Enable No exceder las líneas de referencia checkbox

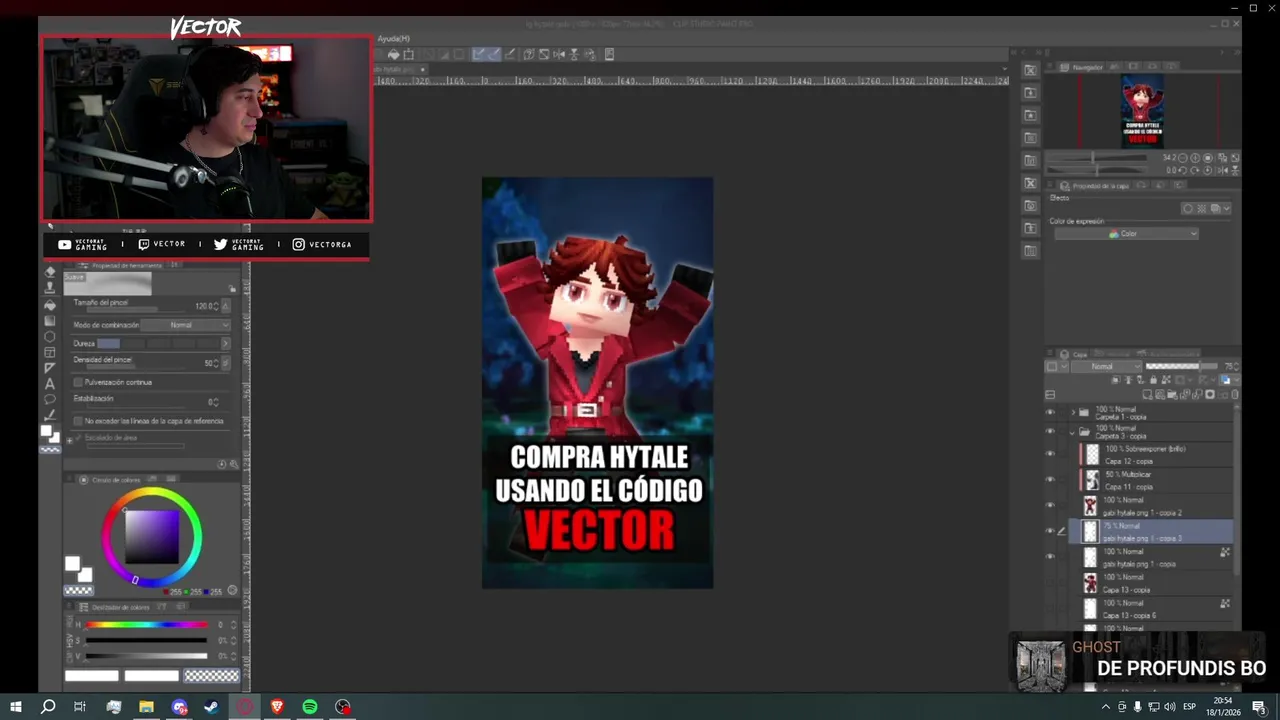(78, 421)
